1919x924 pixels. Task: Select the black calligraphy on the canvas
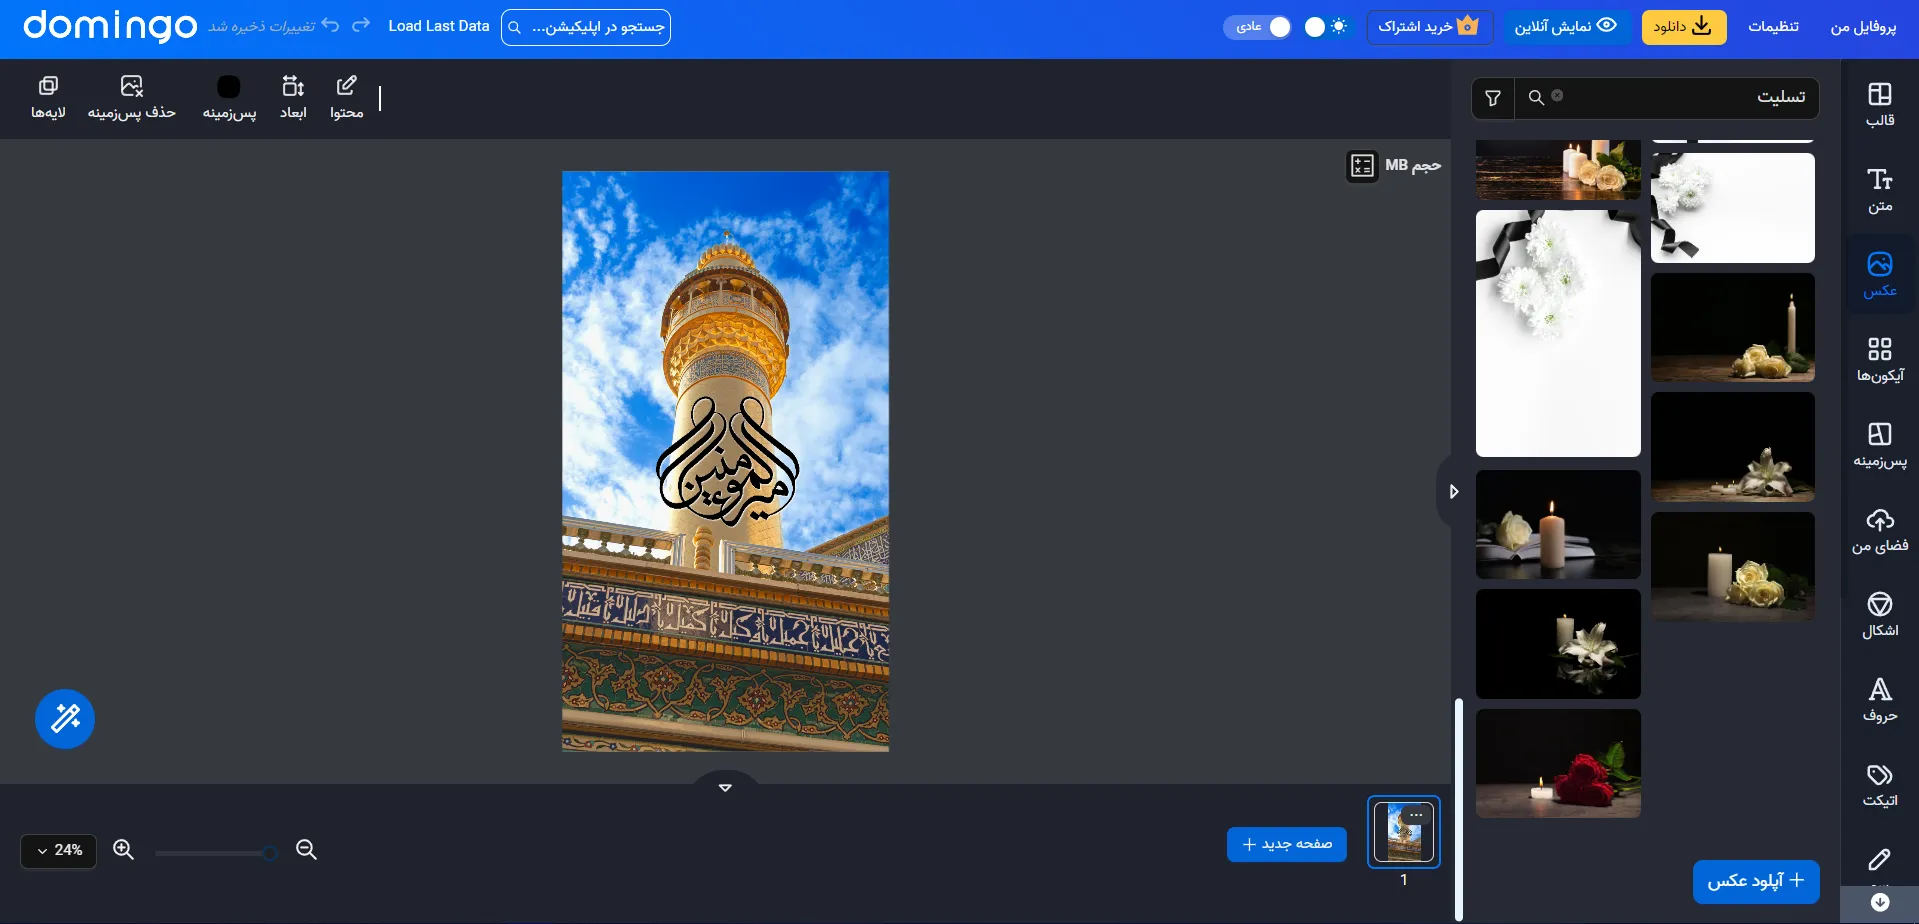tap(727, 461)
